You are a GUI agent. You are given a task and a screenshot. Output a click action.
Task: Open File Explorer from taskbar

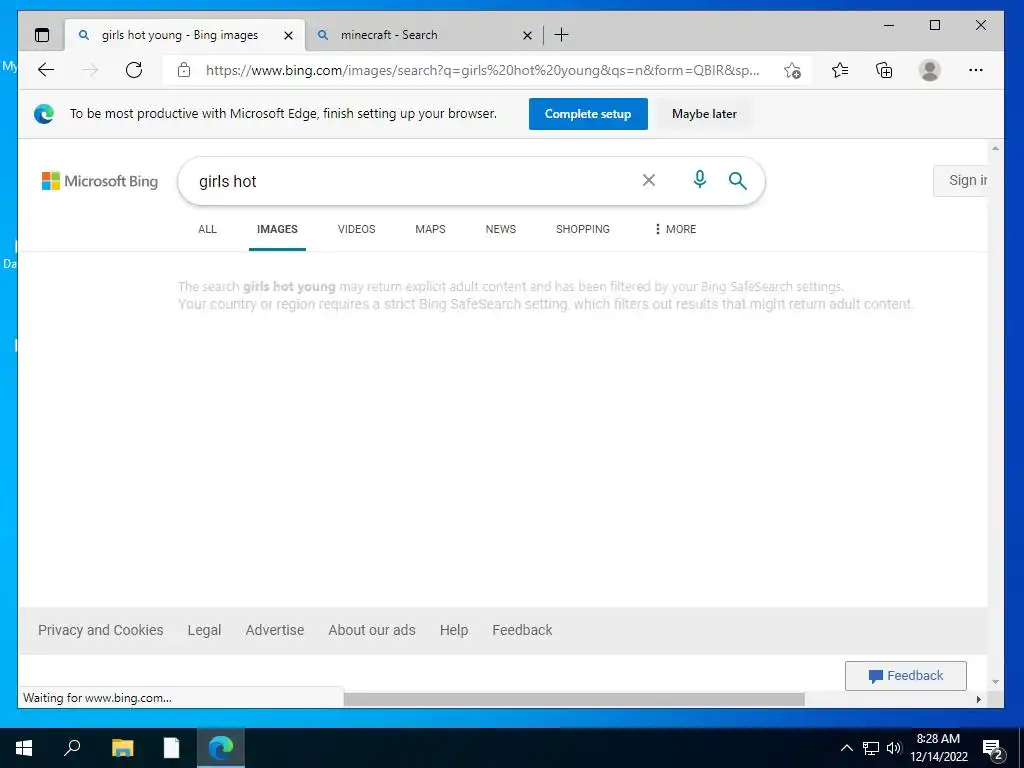coord(122,748)
